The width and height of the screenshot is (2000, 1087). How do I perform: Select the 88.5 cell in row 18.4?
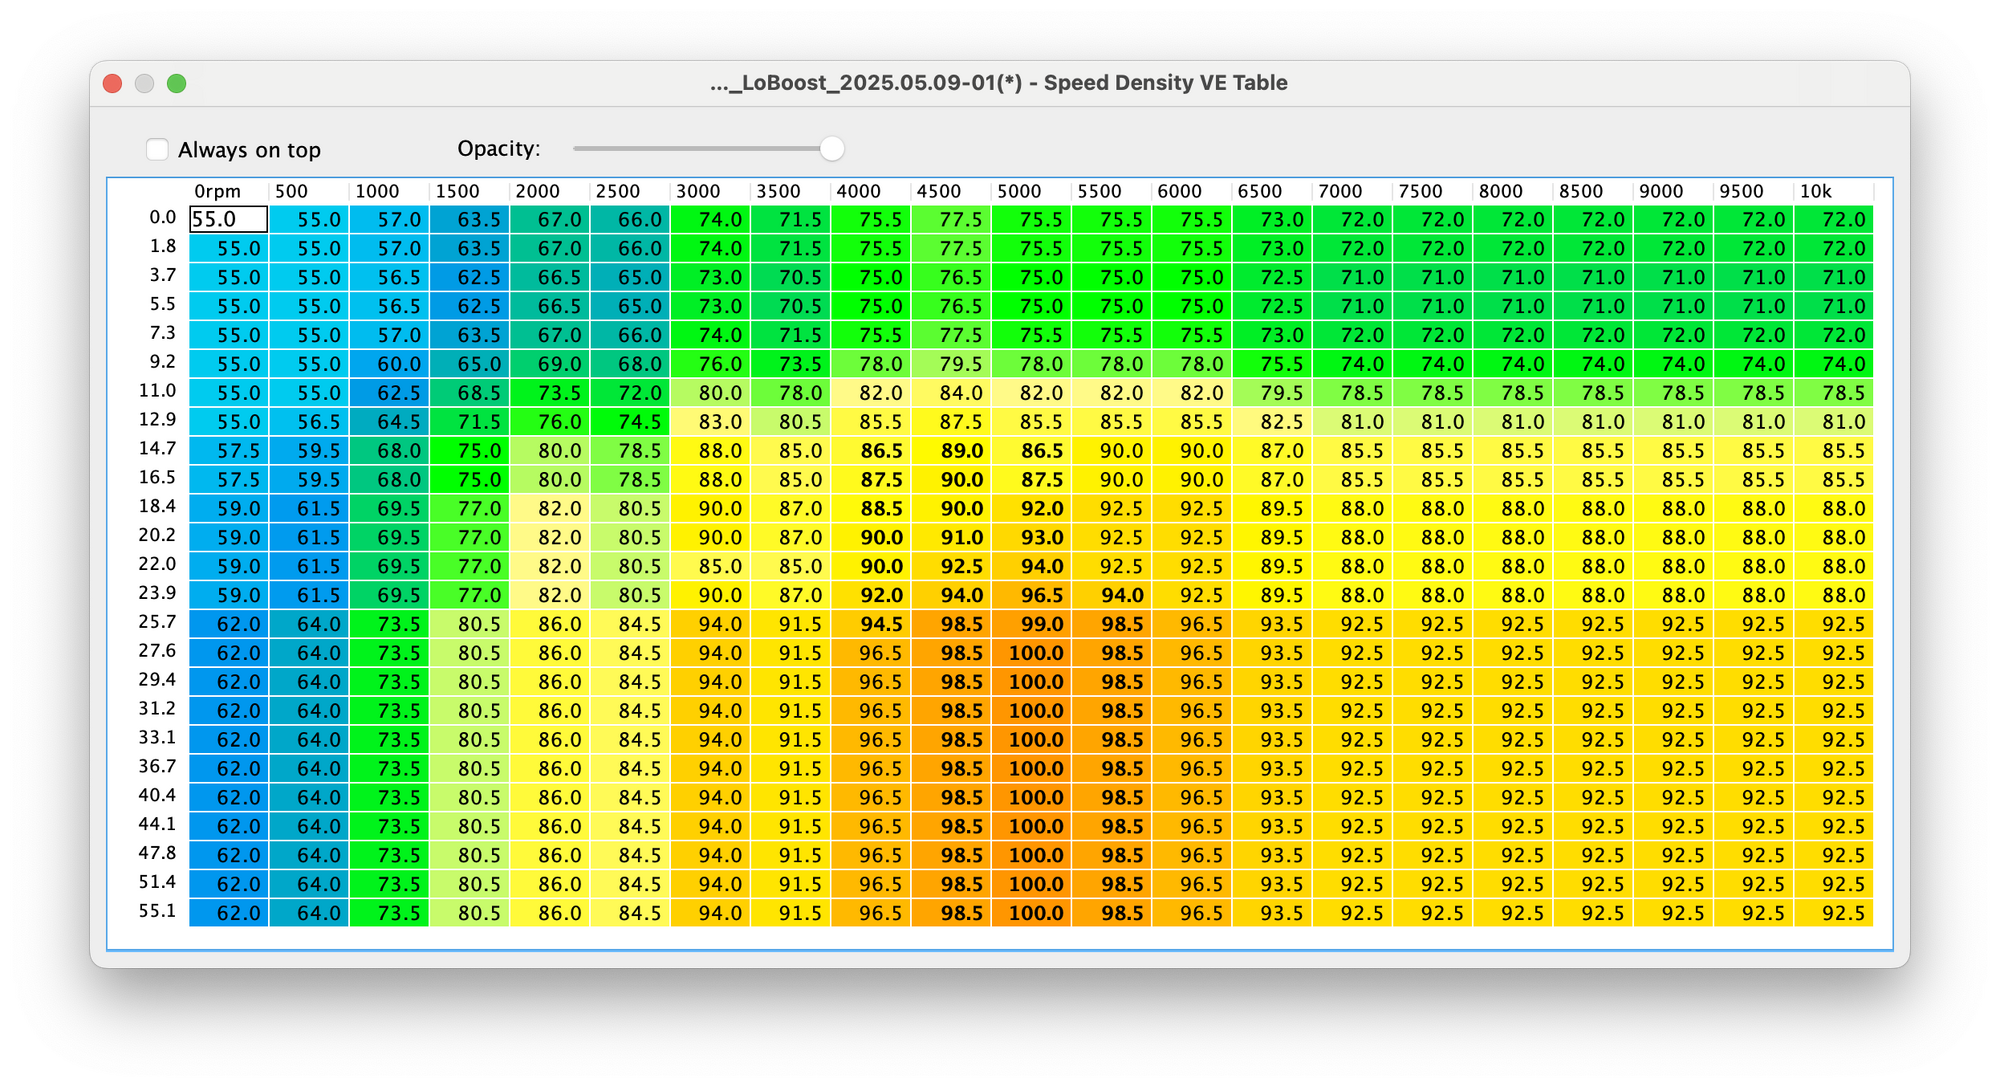pos(871,508)
